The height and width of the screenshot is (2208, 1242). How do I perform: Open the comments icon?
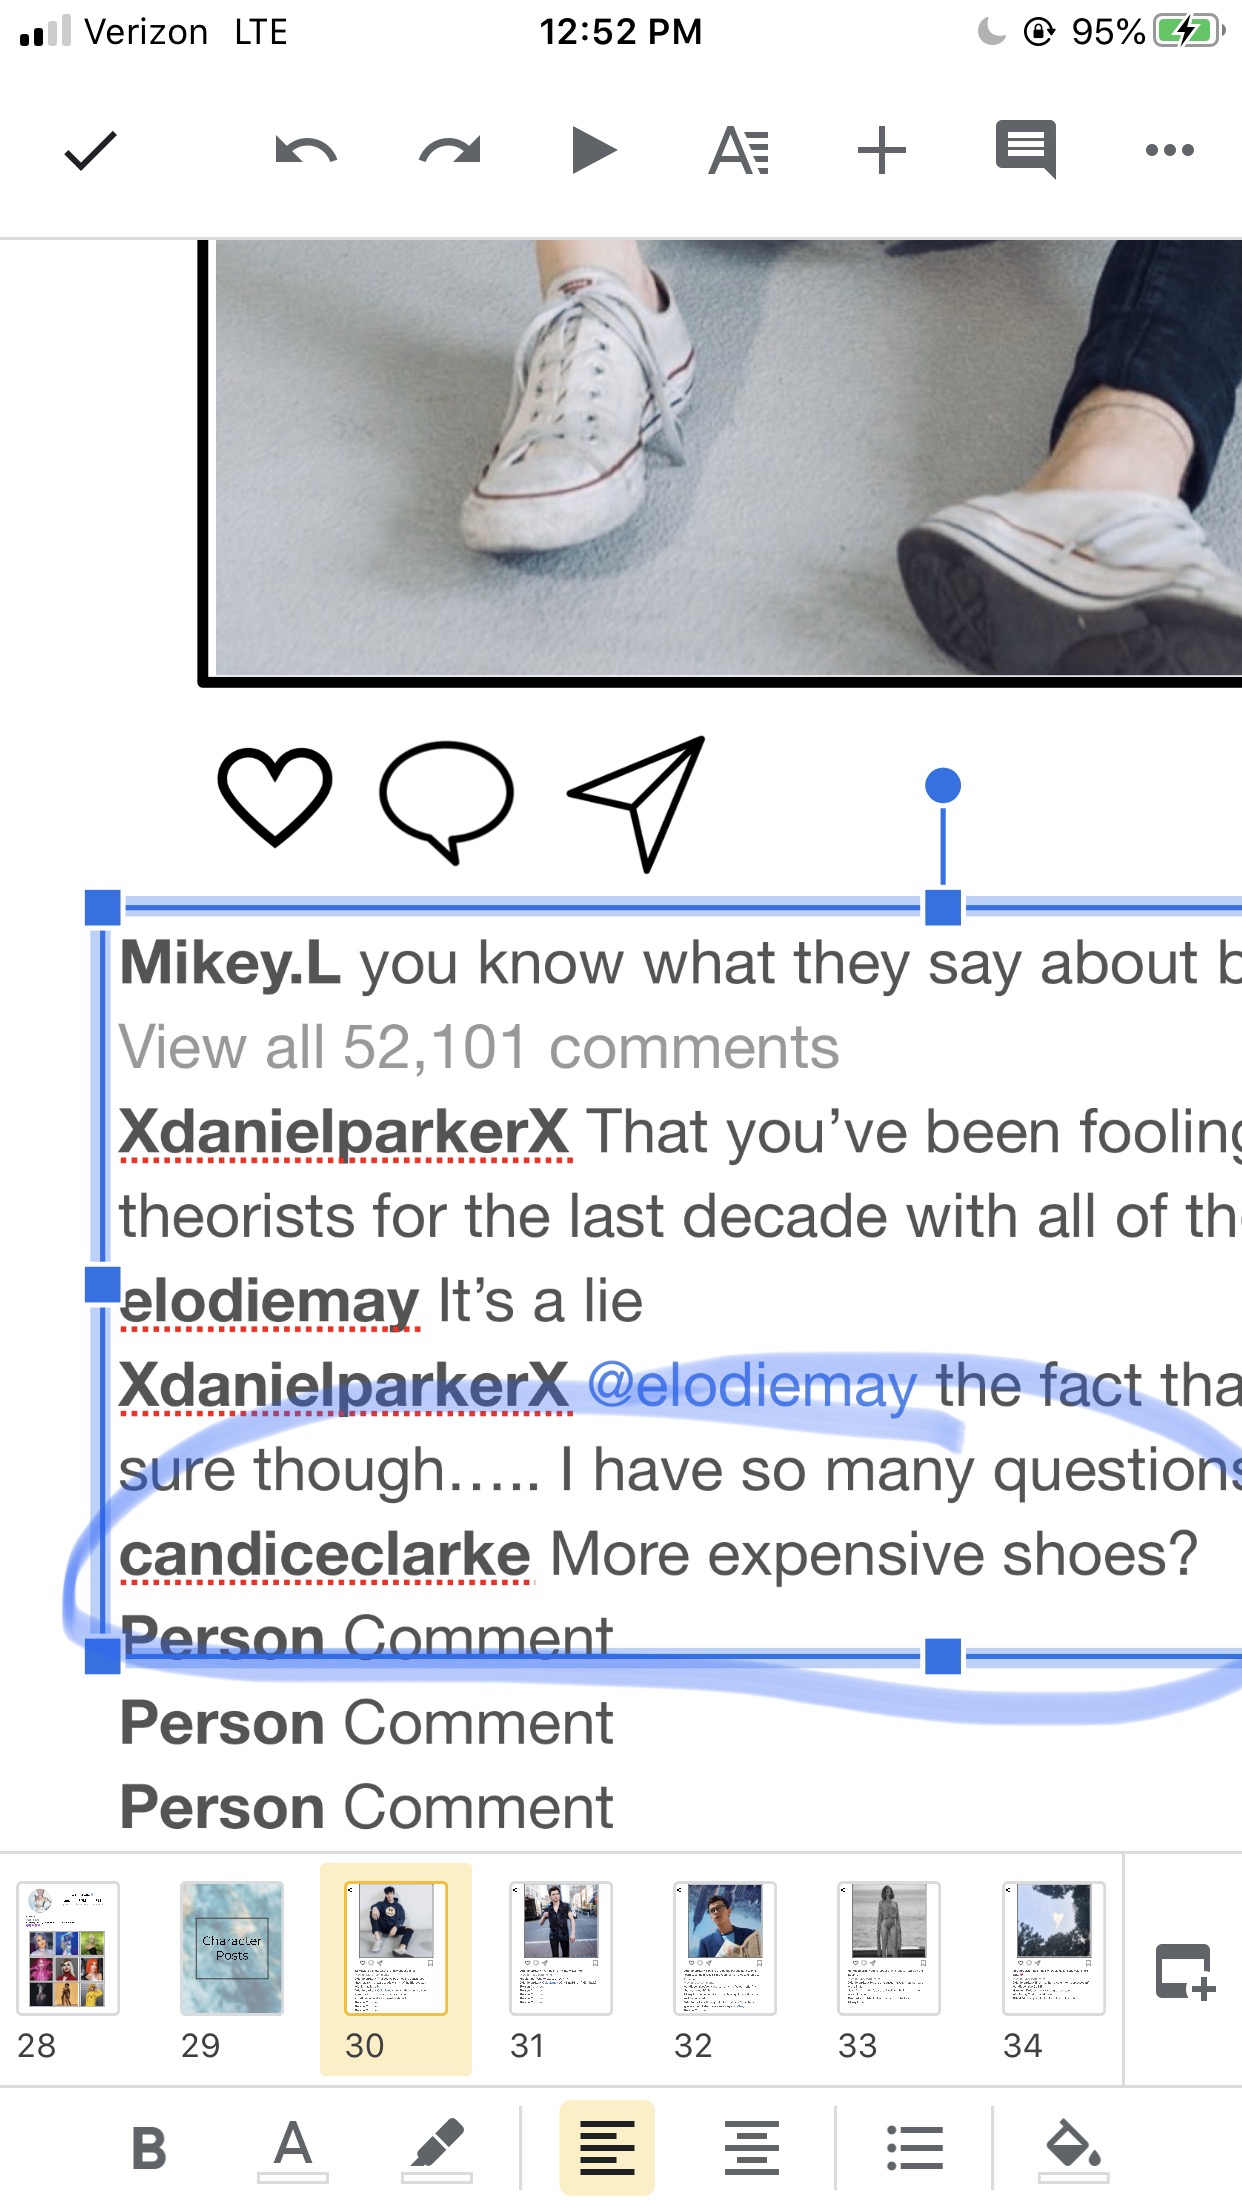click(x=1026, y=150)
